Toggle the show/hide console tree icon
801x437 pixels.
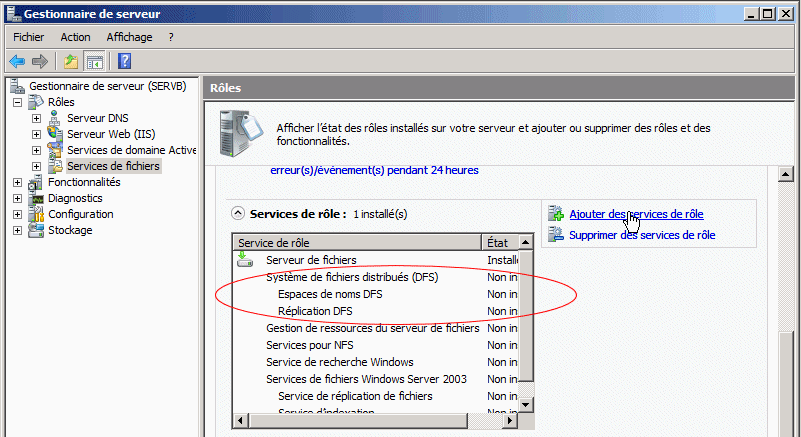point(95,62)
